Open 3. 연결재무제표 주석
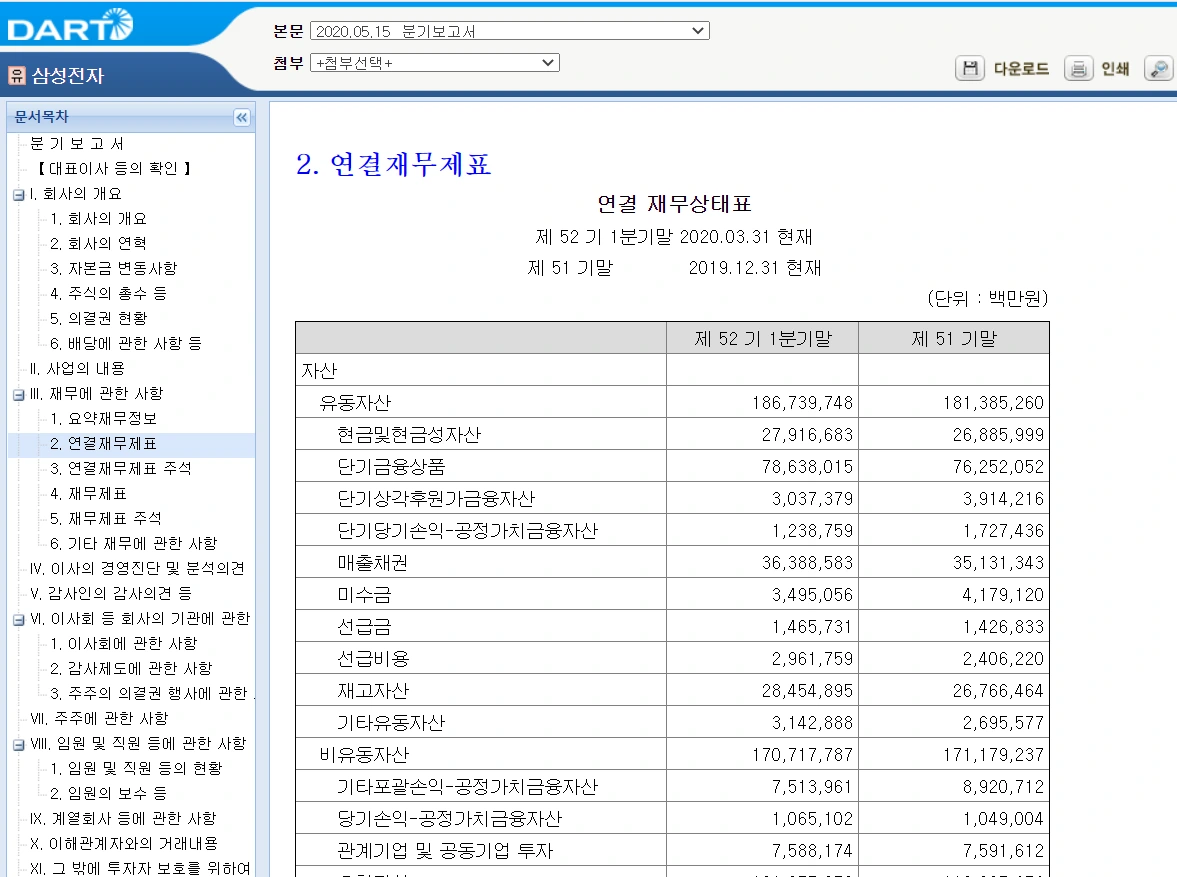This screenshot has height=877, width=1177. click(120, 469)
